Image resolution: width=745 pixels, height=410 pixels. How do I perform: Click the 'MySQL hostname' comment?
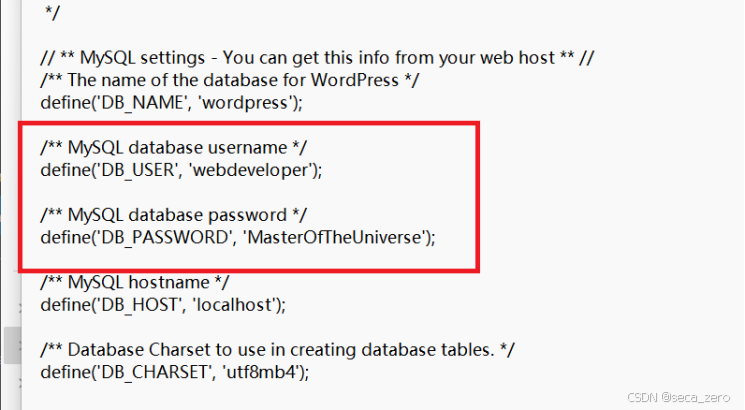click(134, 283)
